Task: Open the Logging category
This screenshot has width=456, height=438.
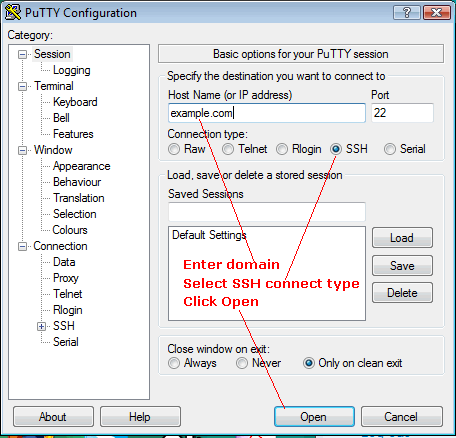Action: tap(72, 70)
